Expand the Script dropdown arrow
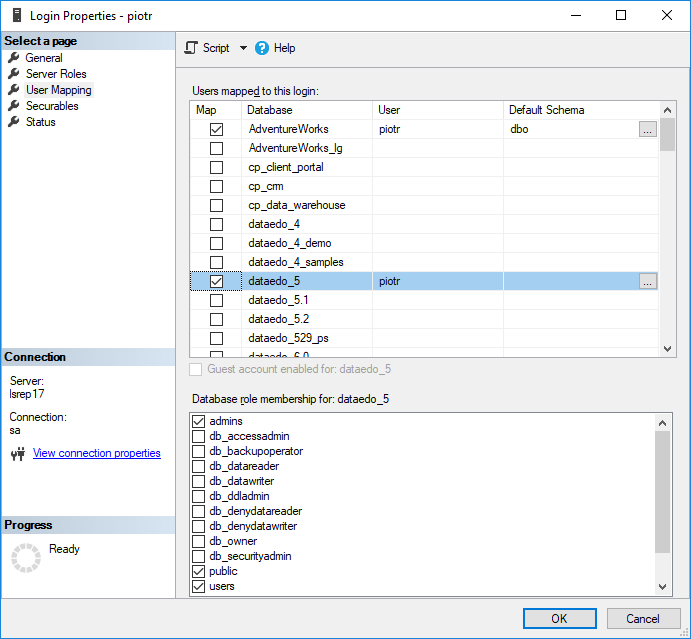 pyautogui.click(x=243, y=48)
